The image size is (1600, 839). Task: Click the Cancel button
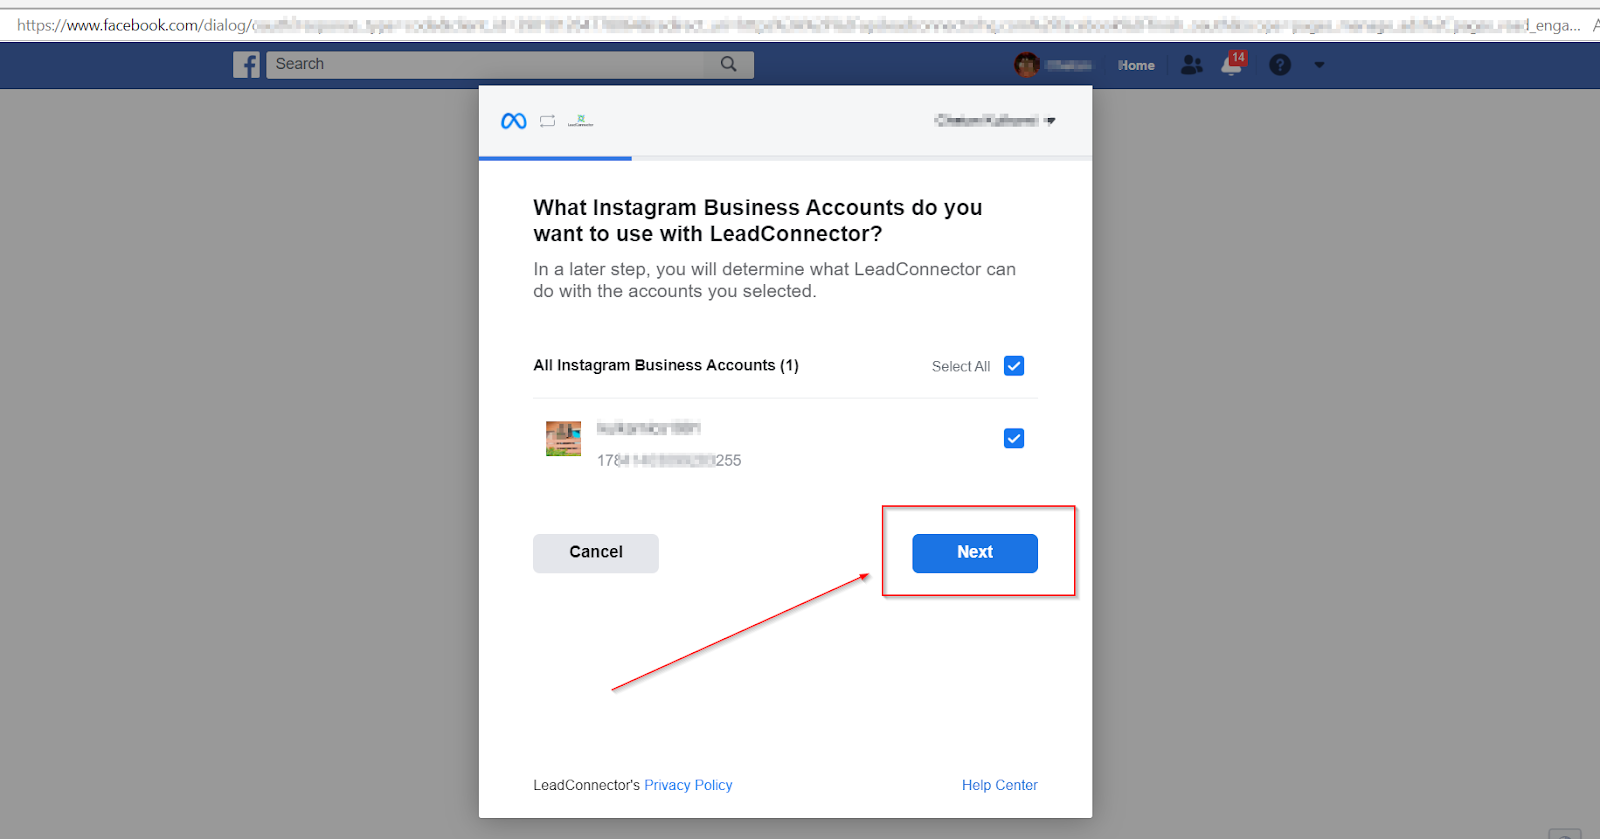click(596, 553)
